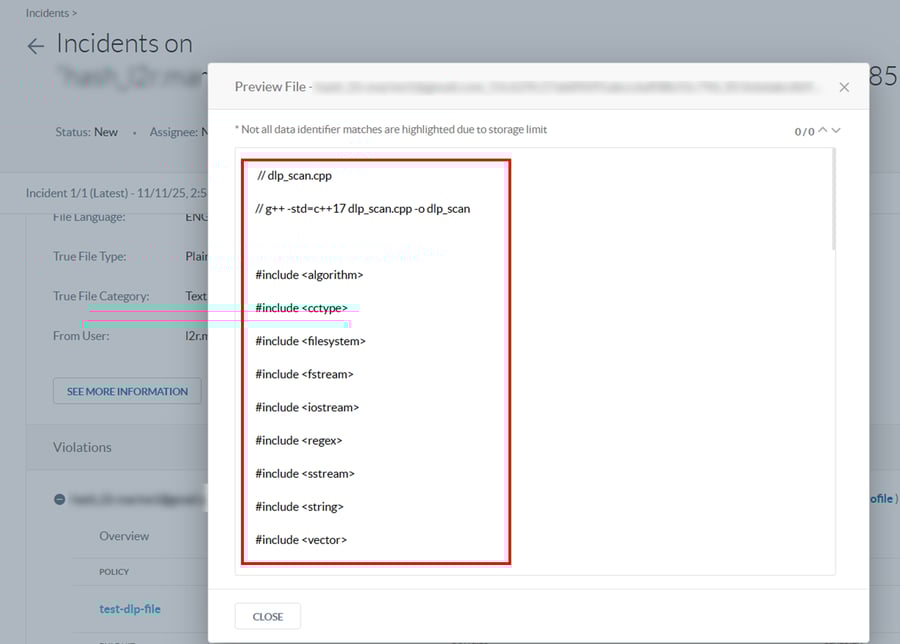Viewport: 900px width, 644px height.
Task: Select the highlighted include cctype line
Action: click(x=302, y=308)
